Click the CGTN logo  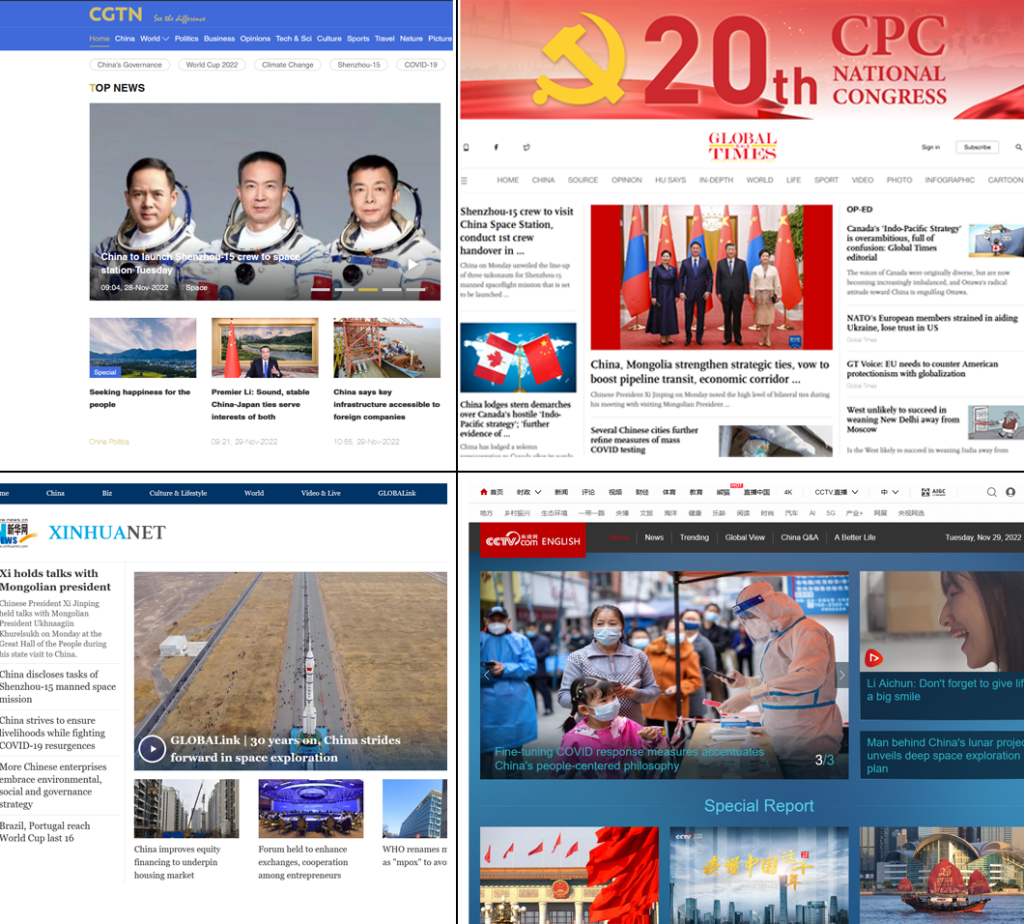tap(116, 14)
